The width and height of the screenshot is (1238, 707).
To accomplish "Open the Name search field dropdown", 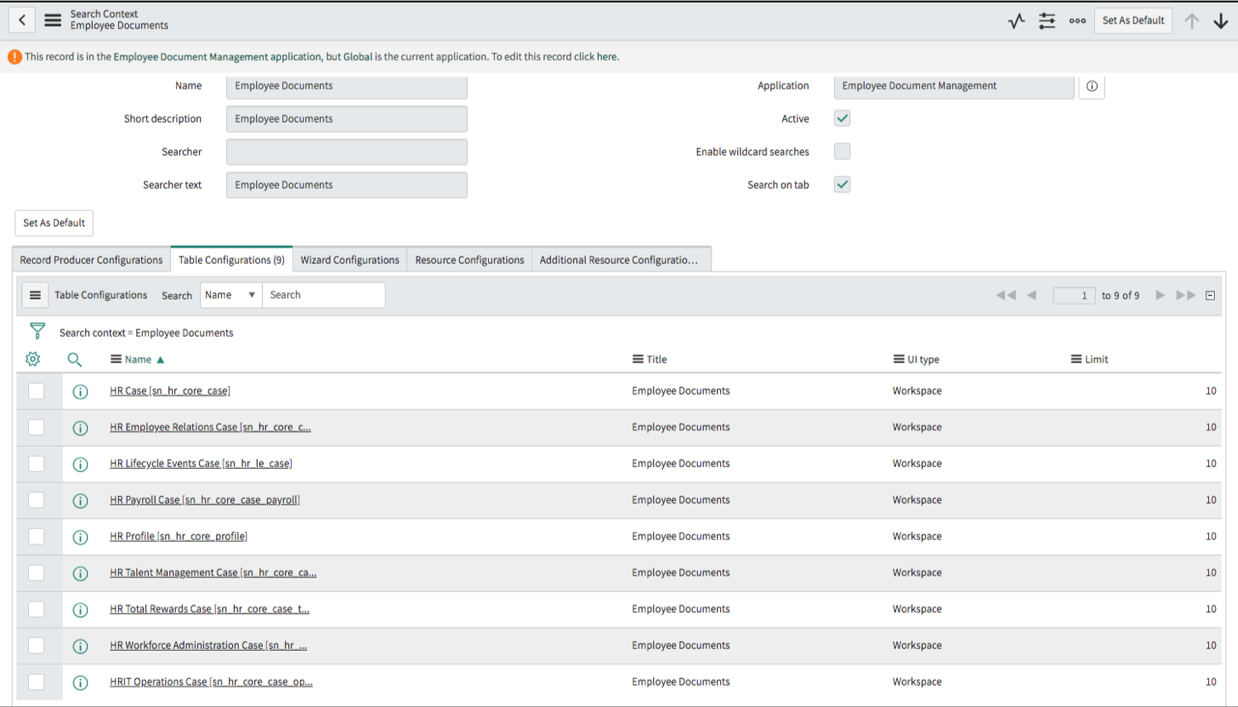I will pyautogui.click(x=231, y=295).
